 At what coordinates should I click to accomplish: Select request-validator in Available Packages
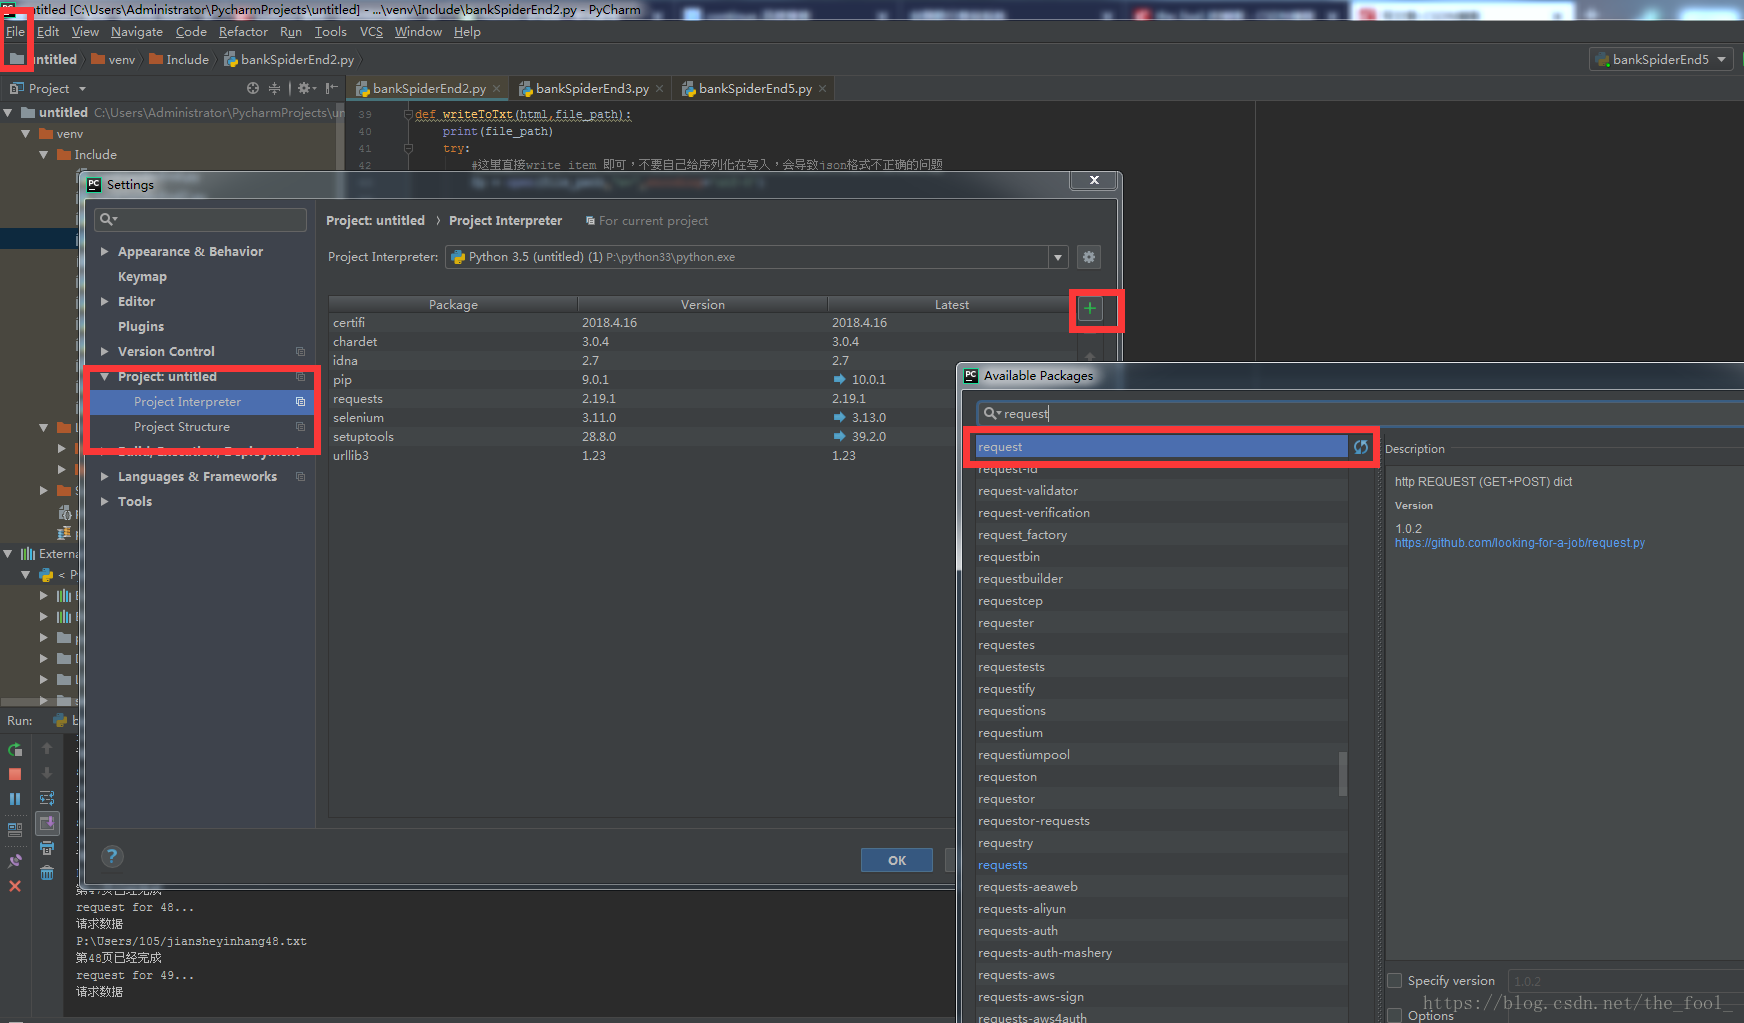coord(1162,491)
